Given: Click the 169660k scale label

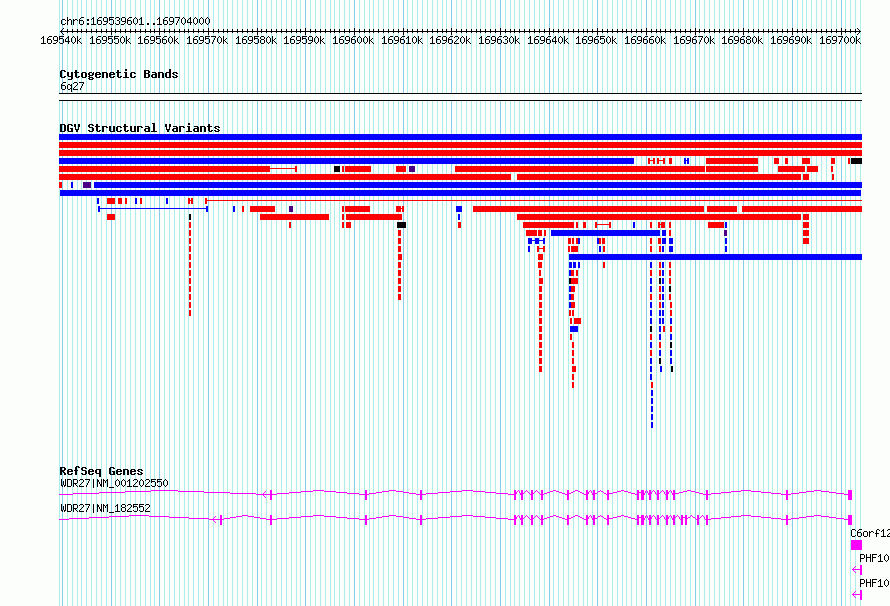Looking at the screenshot, I should click(644, 40).
